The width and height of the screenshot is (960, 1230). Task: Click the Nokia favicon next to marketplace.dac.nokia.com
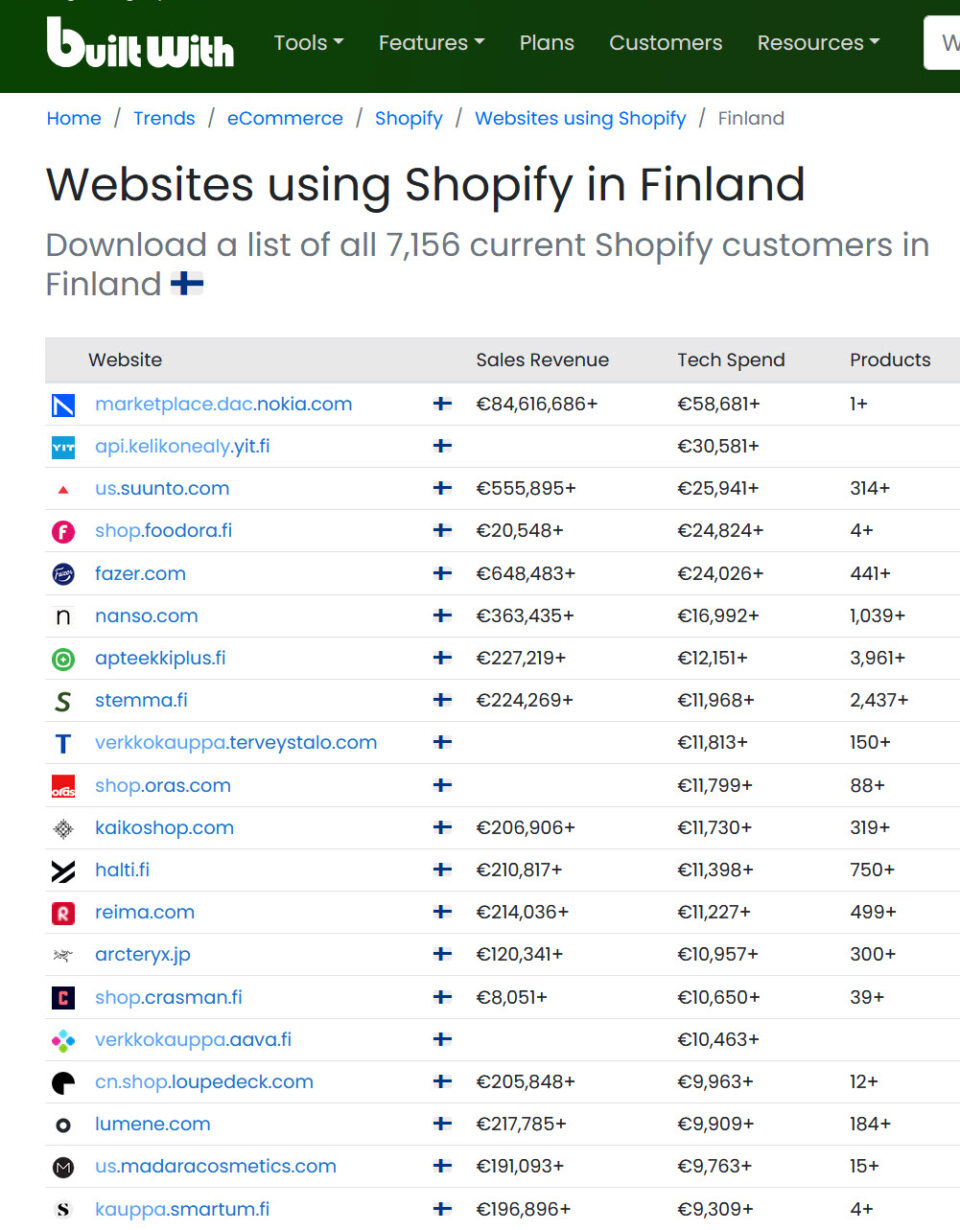click(63, 405)
